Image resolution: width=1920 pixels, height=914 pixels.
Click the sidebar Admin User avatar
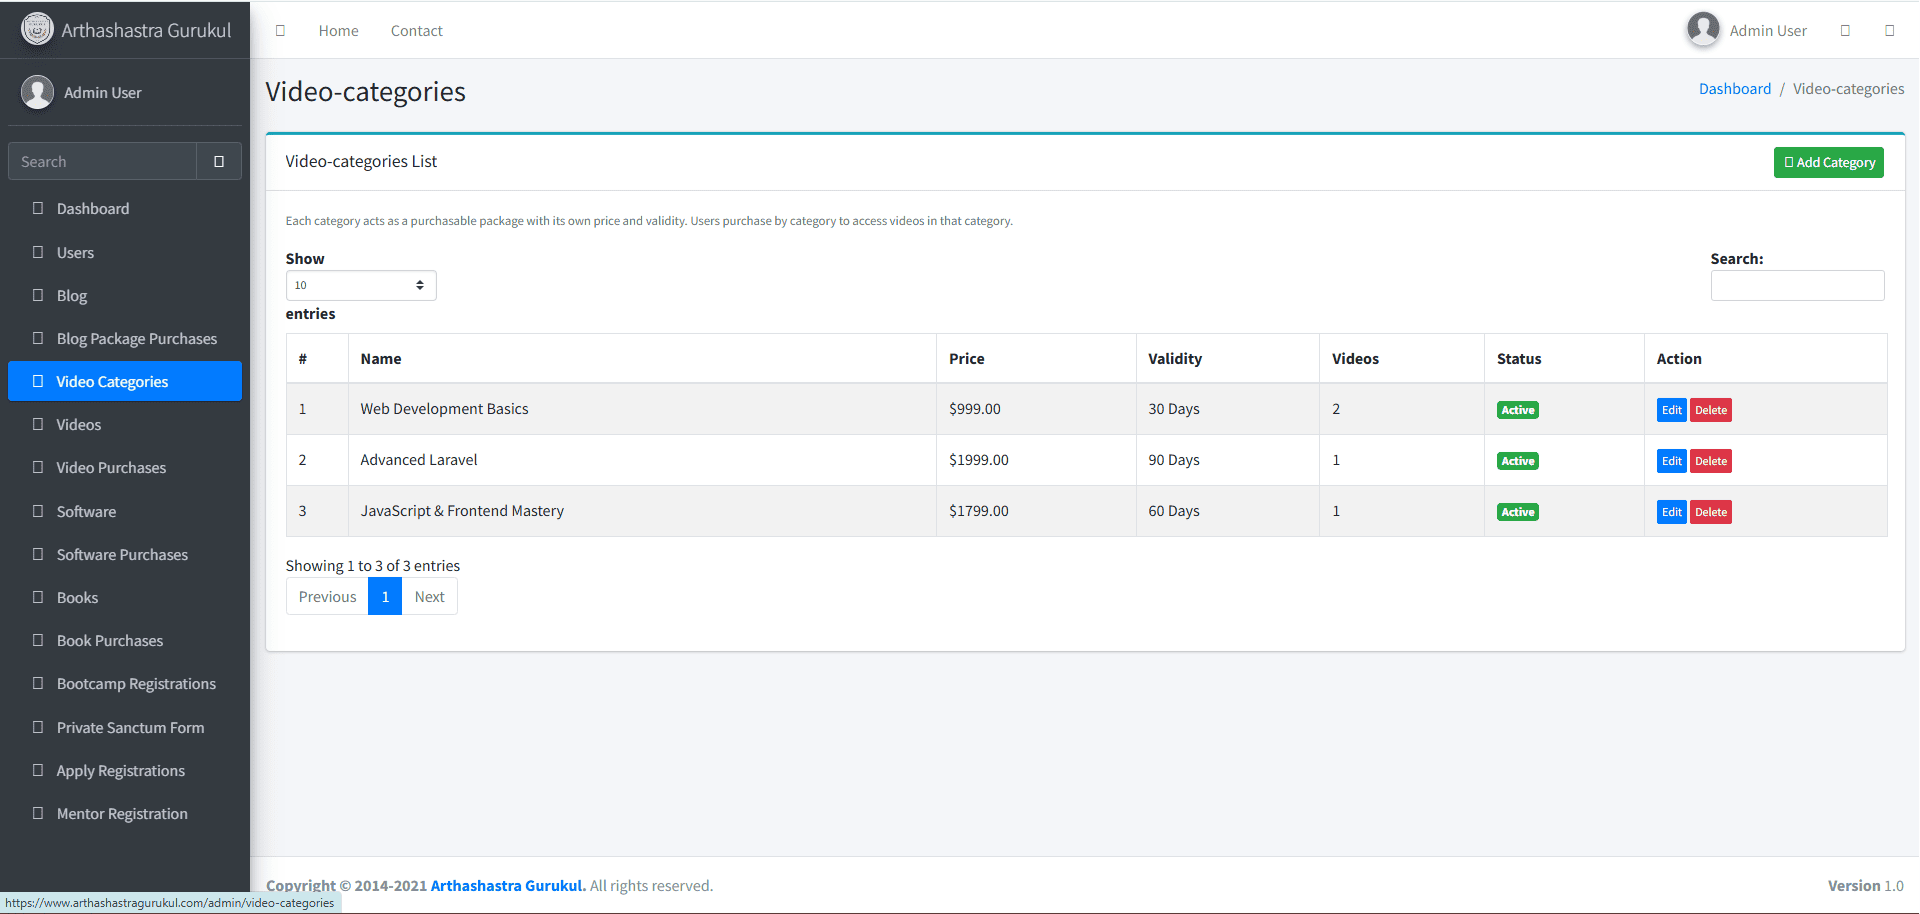coord(37,92)
